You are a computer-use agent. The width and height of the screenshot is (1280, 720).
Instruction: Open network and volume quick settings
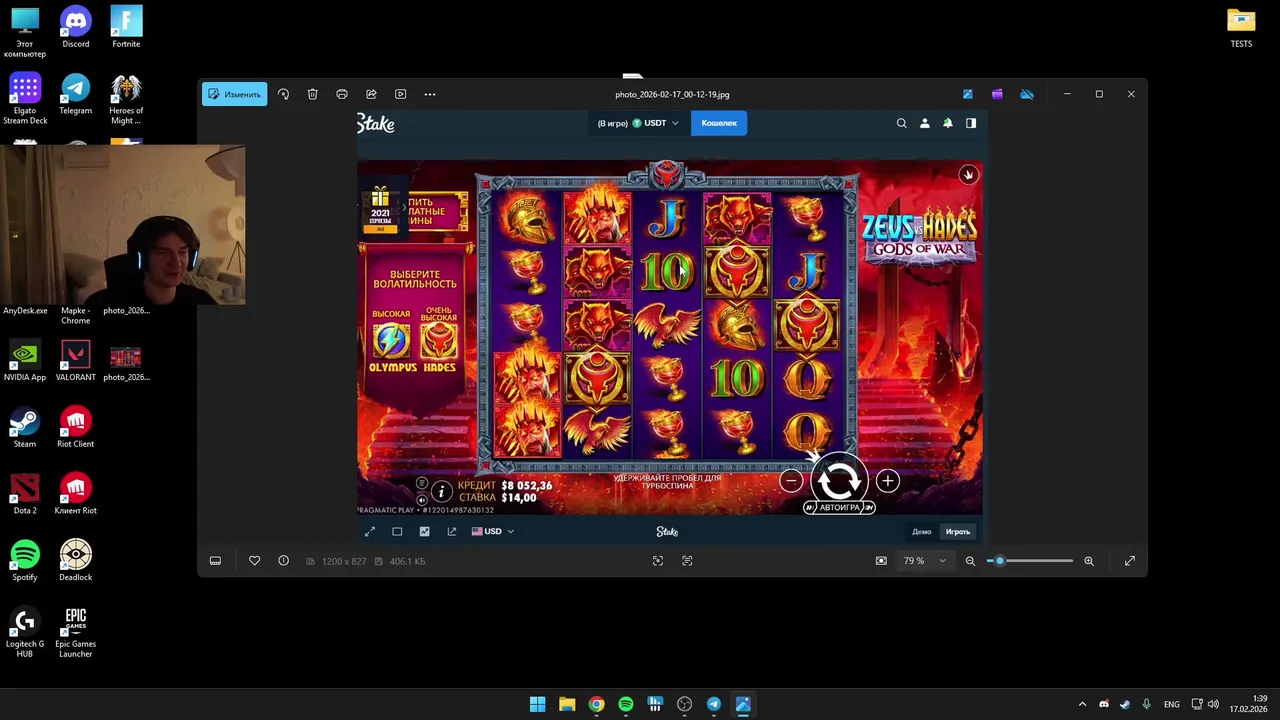pos(1204,704)
